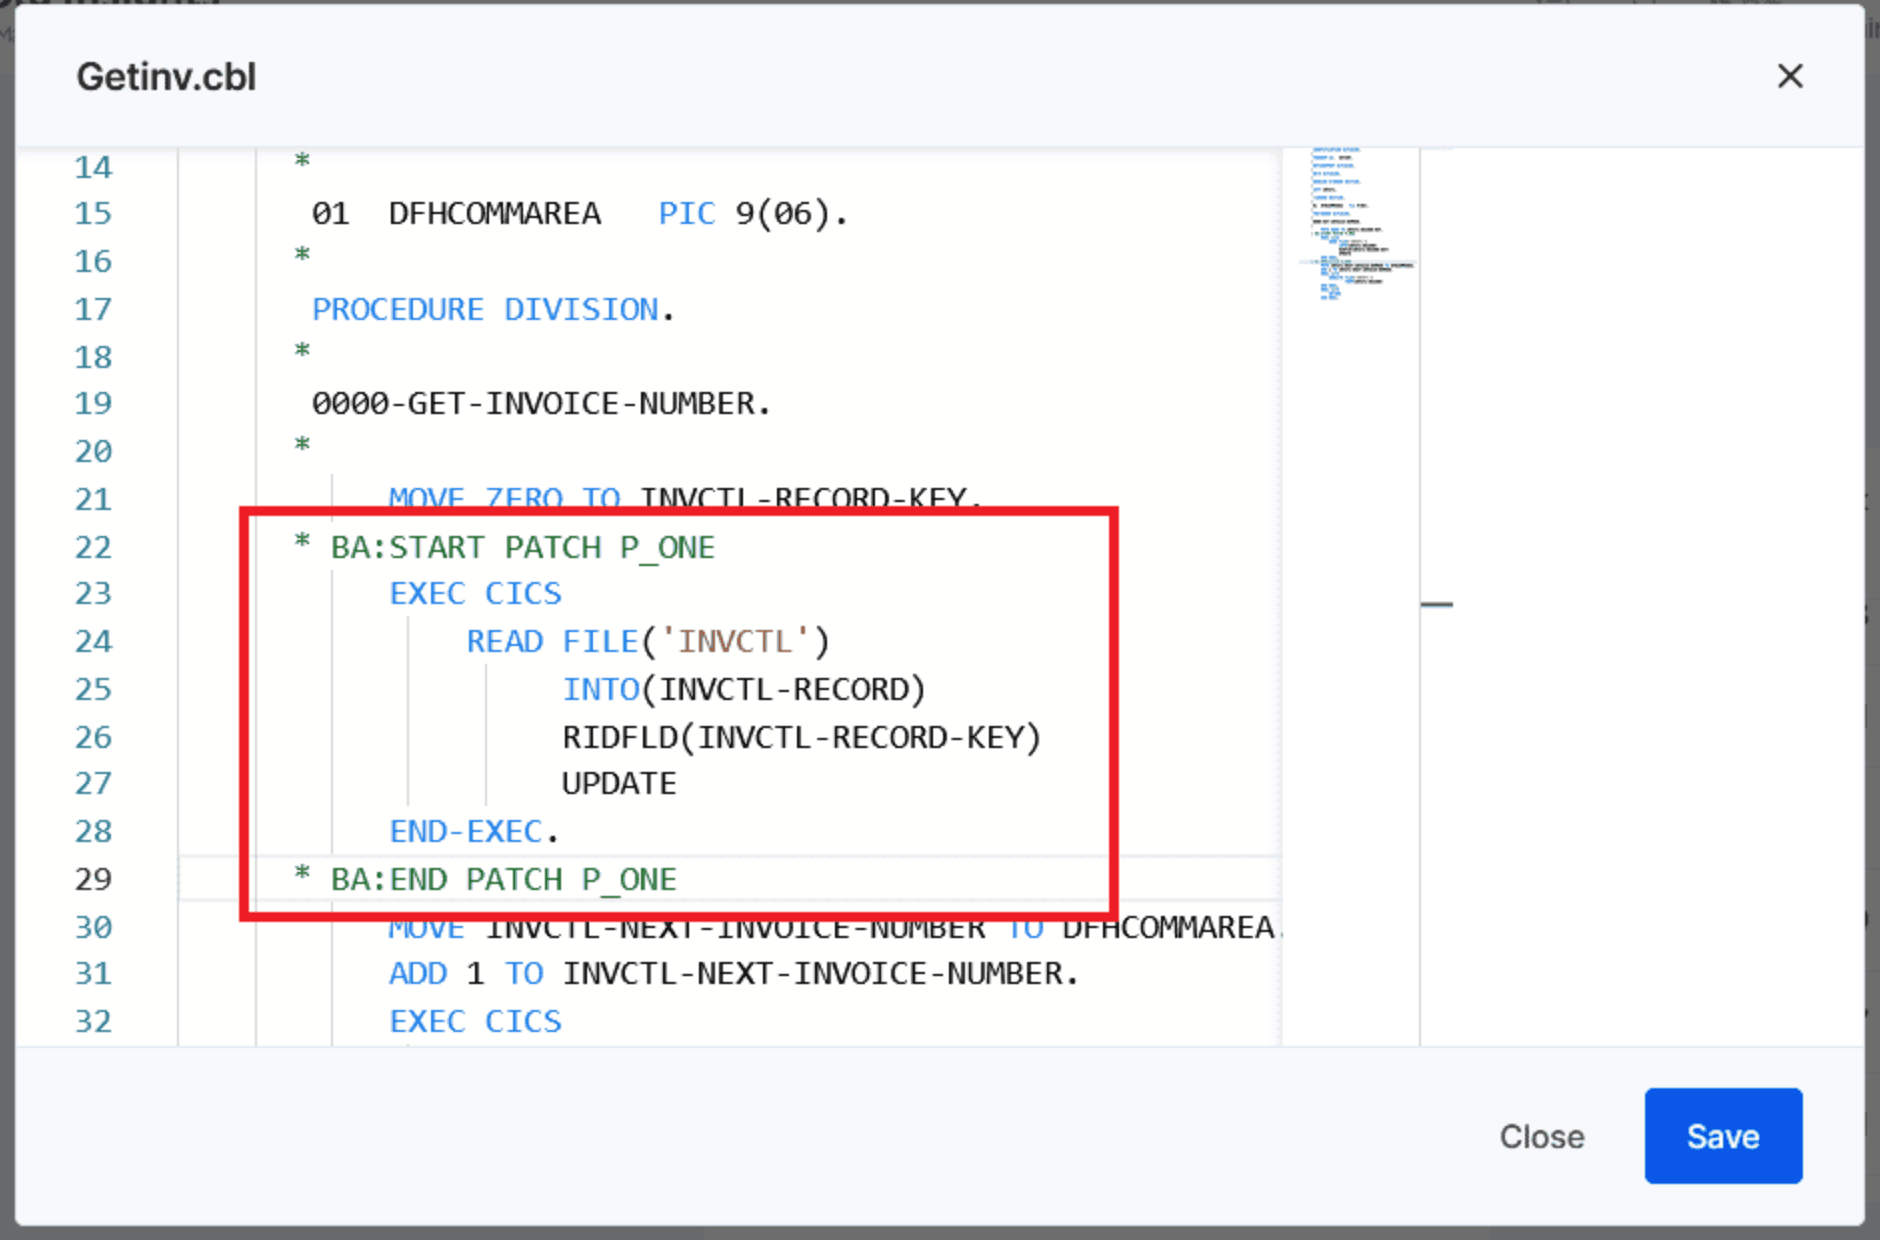Click the minimap code preview
The width and height of the screenshot is (1880, 1240).
[1350, 225]
